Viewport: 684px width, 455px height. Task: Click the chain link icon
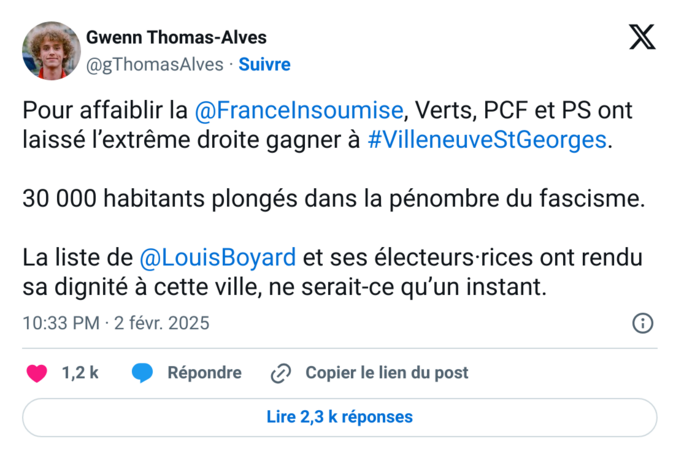[x=281, y=373]
